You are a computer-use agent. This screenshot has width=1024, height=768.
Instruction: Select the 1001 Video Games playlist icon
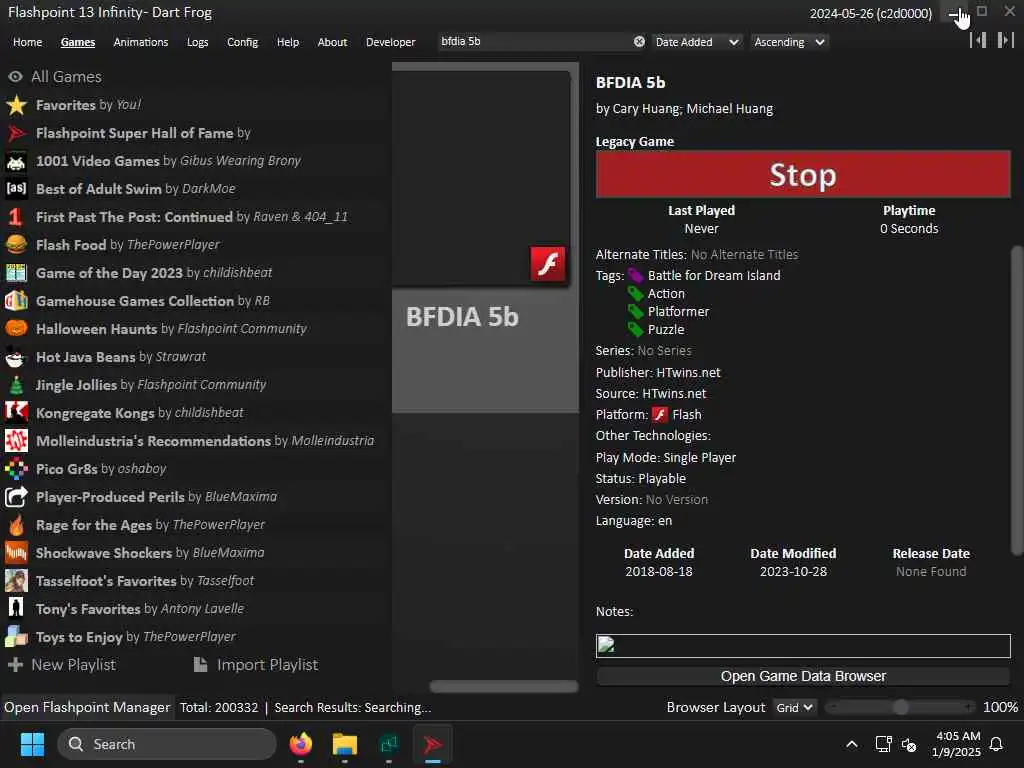click(16, 161)
